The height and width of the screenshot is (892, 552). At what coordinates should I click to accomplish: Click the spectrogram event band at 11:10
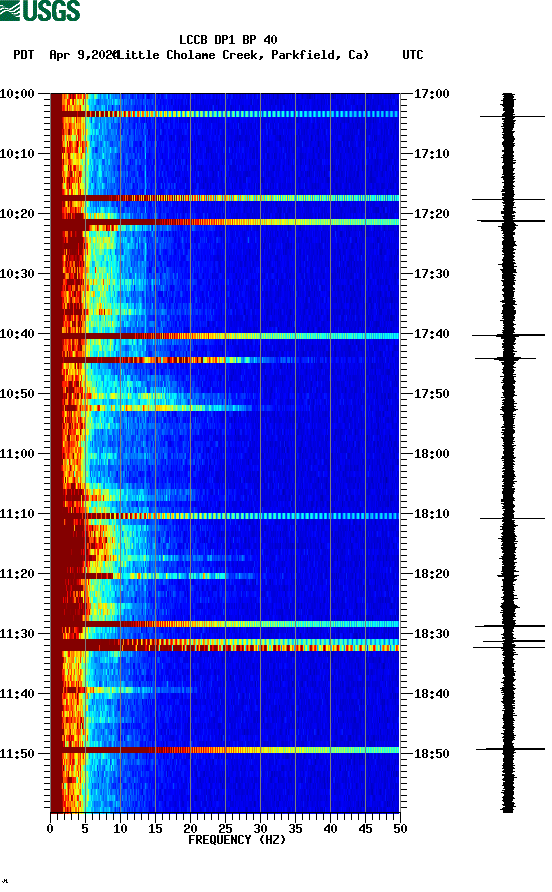tap(225, 516)
